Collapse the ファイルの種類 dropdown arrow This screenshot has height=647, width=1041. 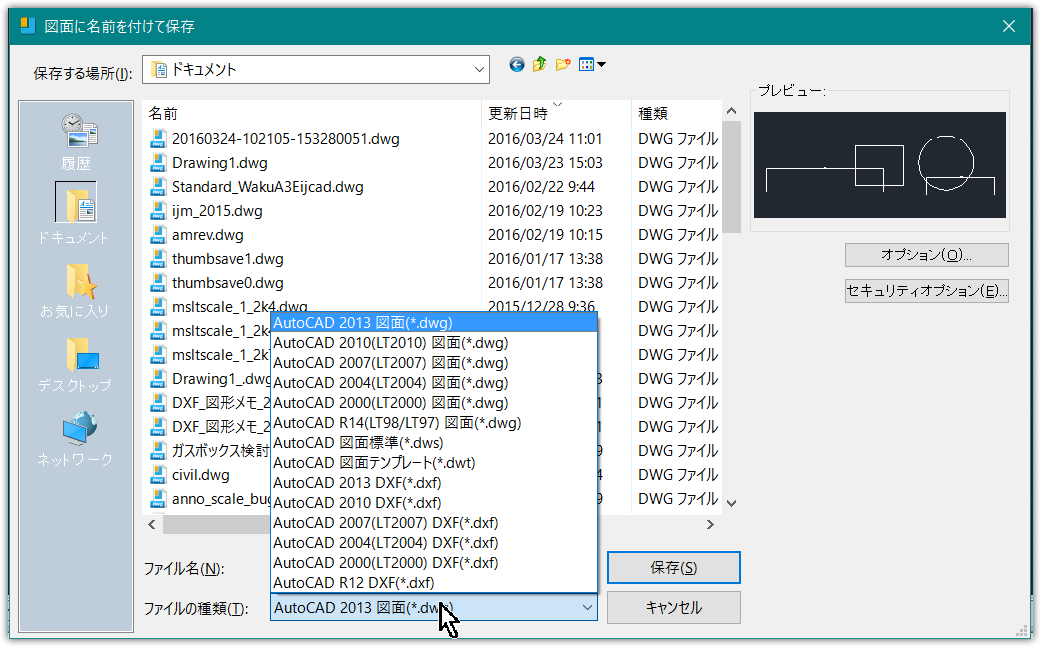587,607
